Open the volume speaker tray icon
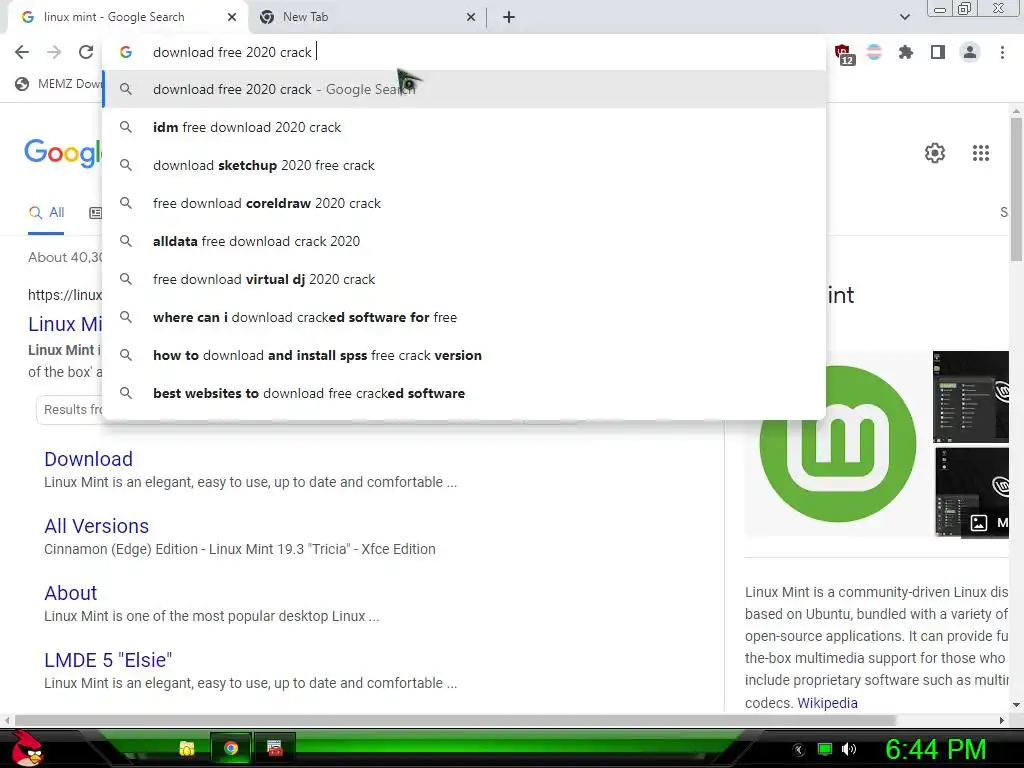The image size is (1024, 768). tap(849, 749)
